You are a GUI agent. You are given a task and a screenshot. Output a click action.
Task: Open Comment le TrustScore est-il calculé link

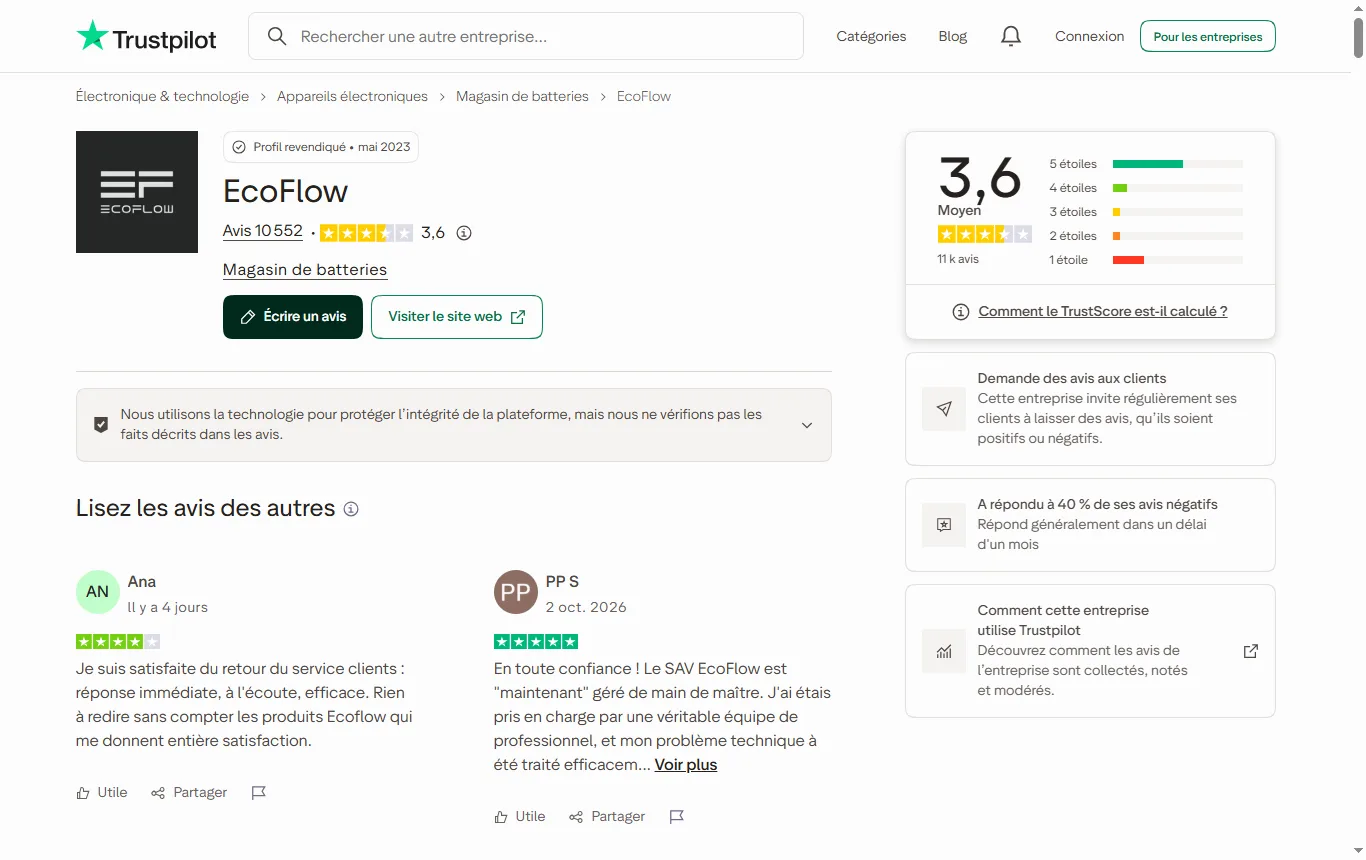coord(1103,311)
